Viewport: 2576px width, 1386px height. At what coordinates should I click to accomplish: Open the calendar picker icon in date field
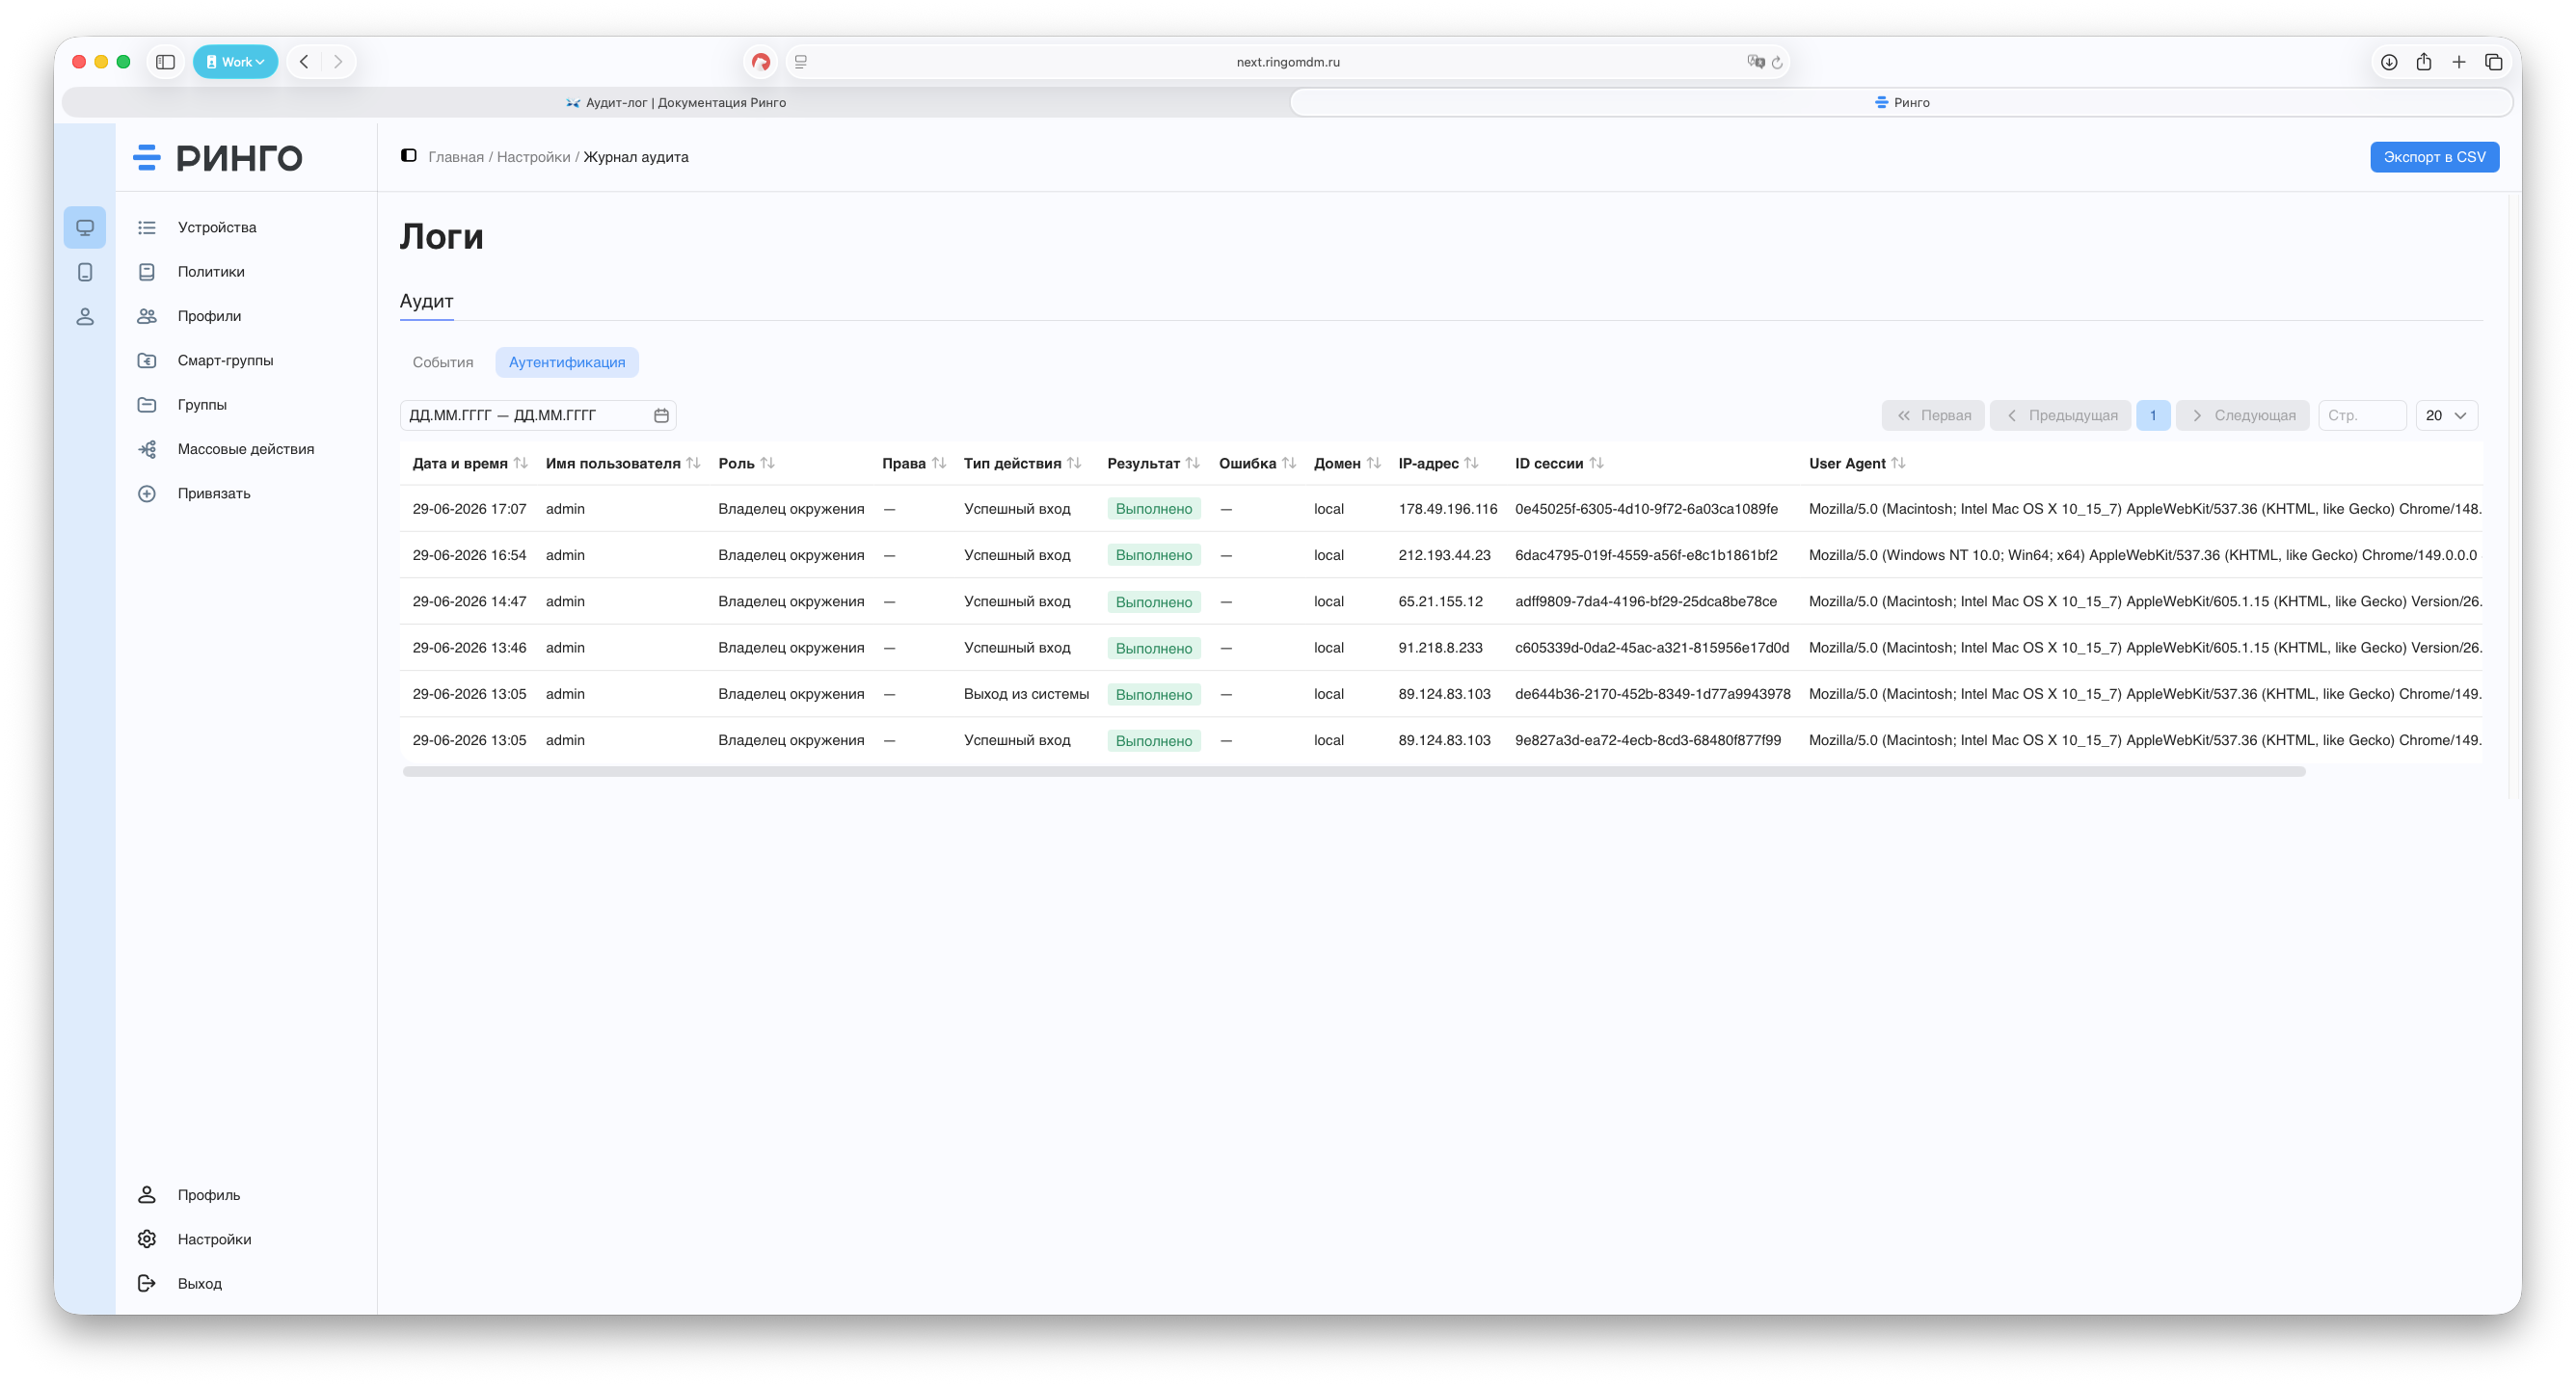point(661,415)
